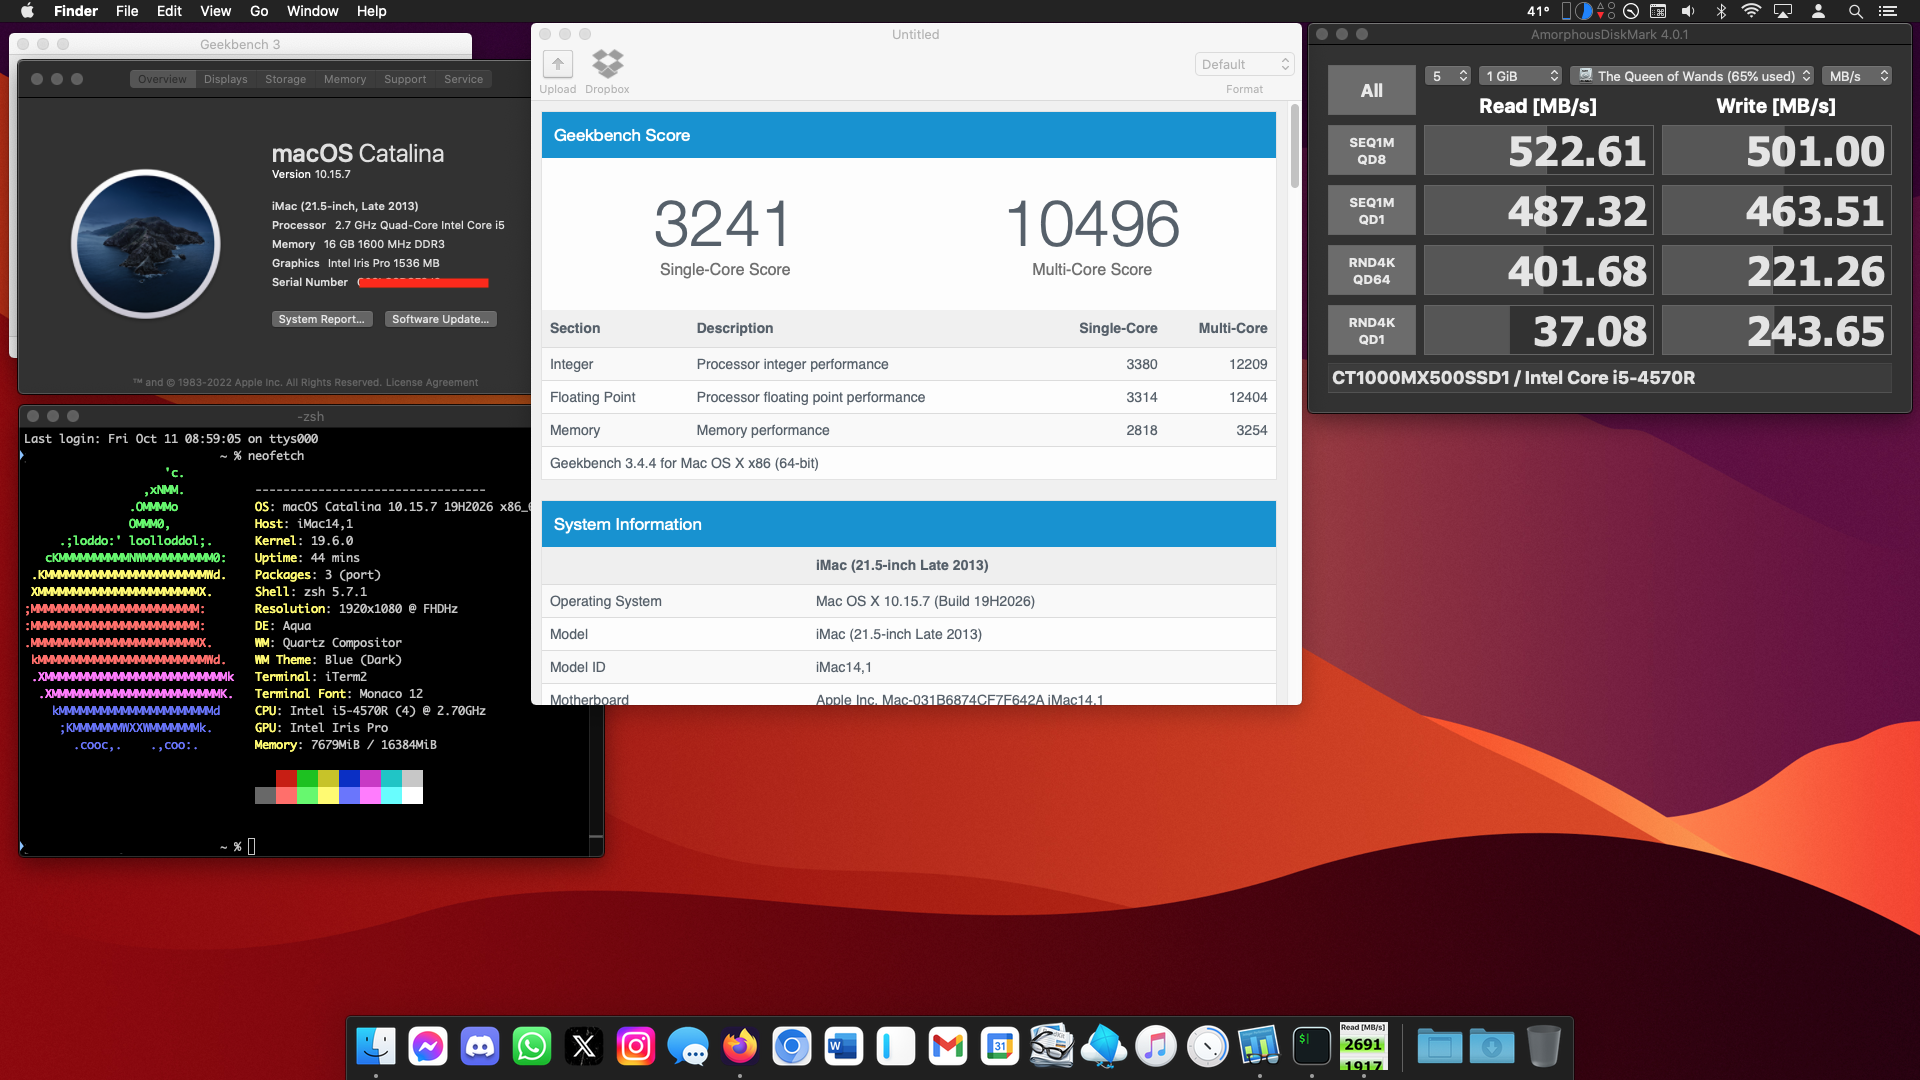Click the Dropbox icon in Geekbench toolbar
Viewport: 1920px width, 1080px height.
tap(608, 64)
